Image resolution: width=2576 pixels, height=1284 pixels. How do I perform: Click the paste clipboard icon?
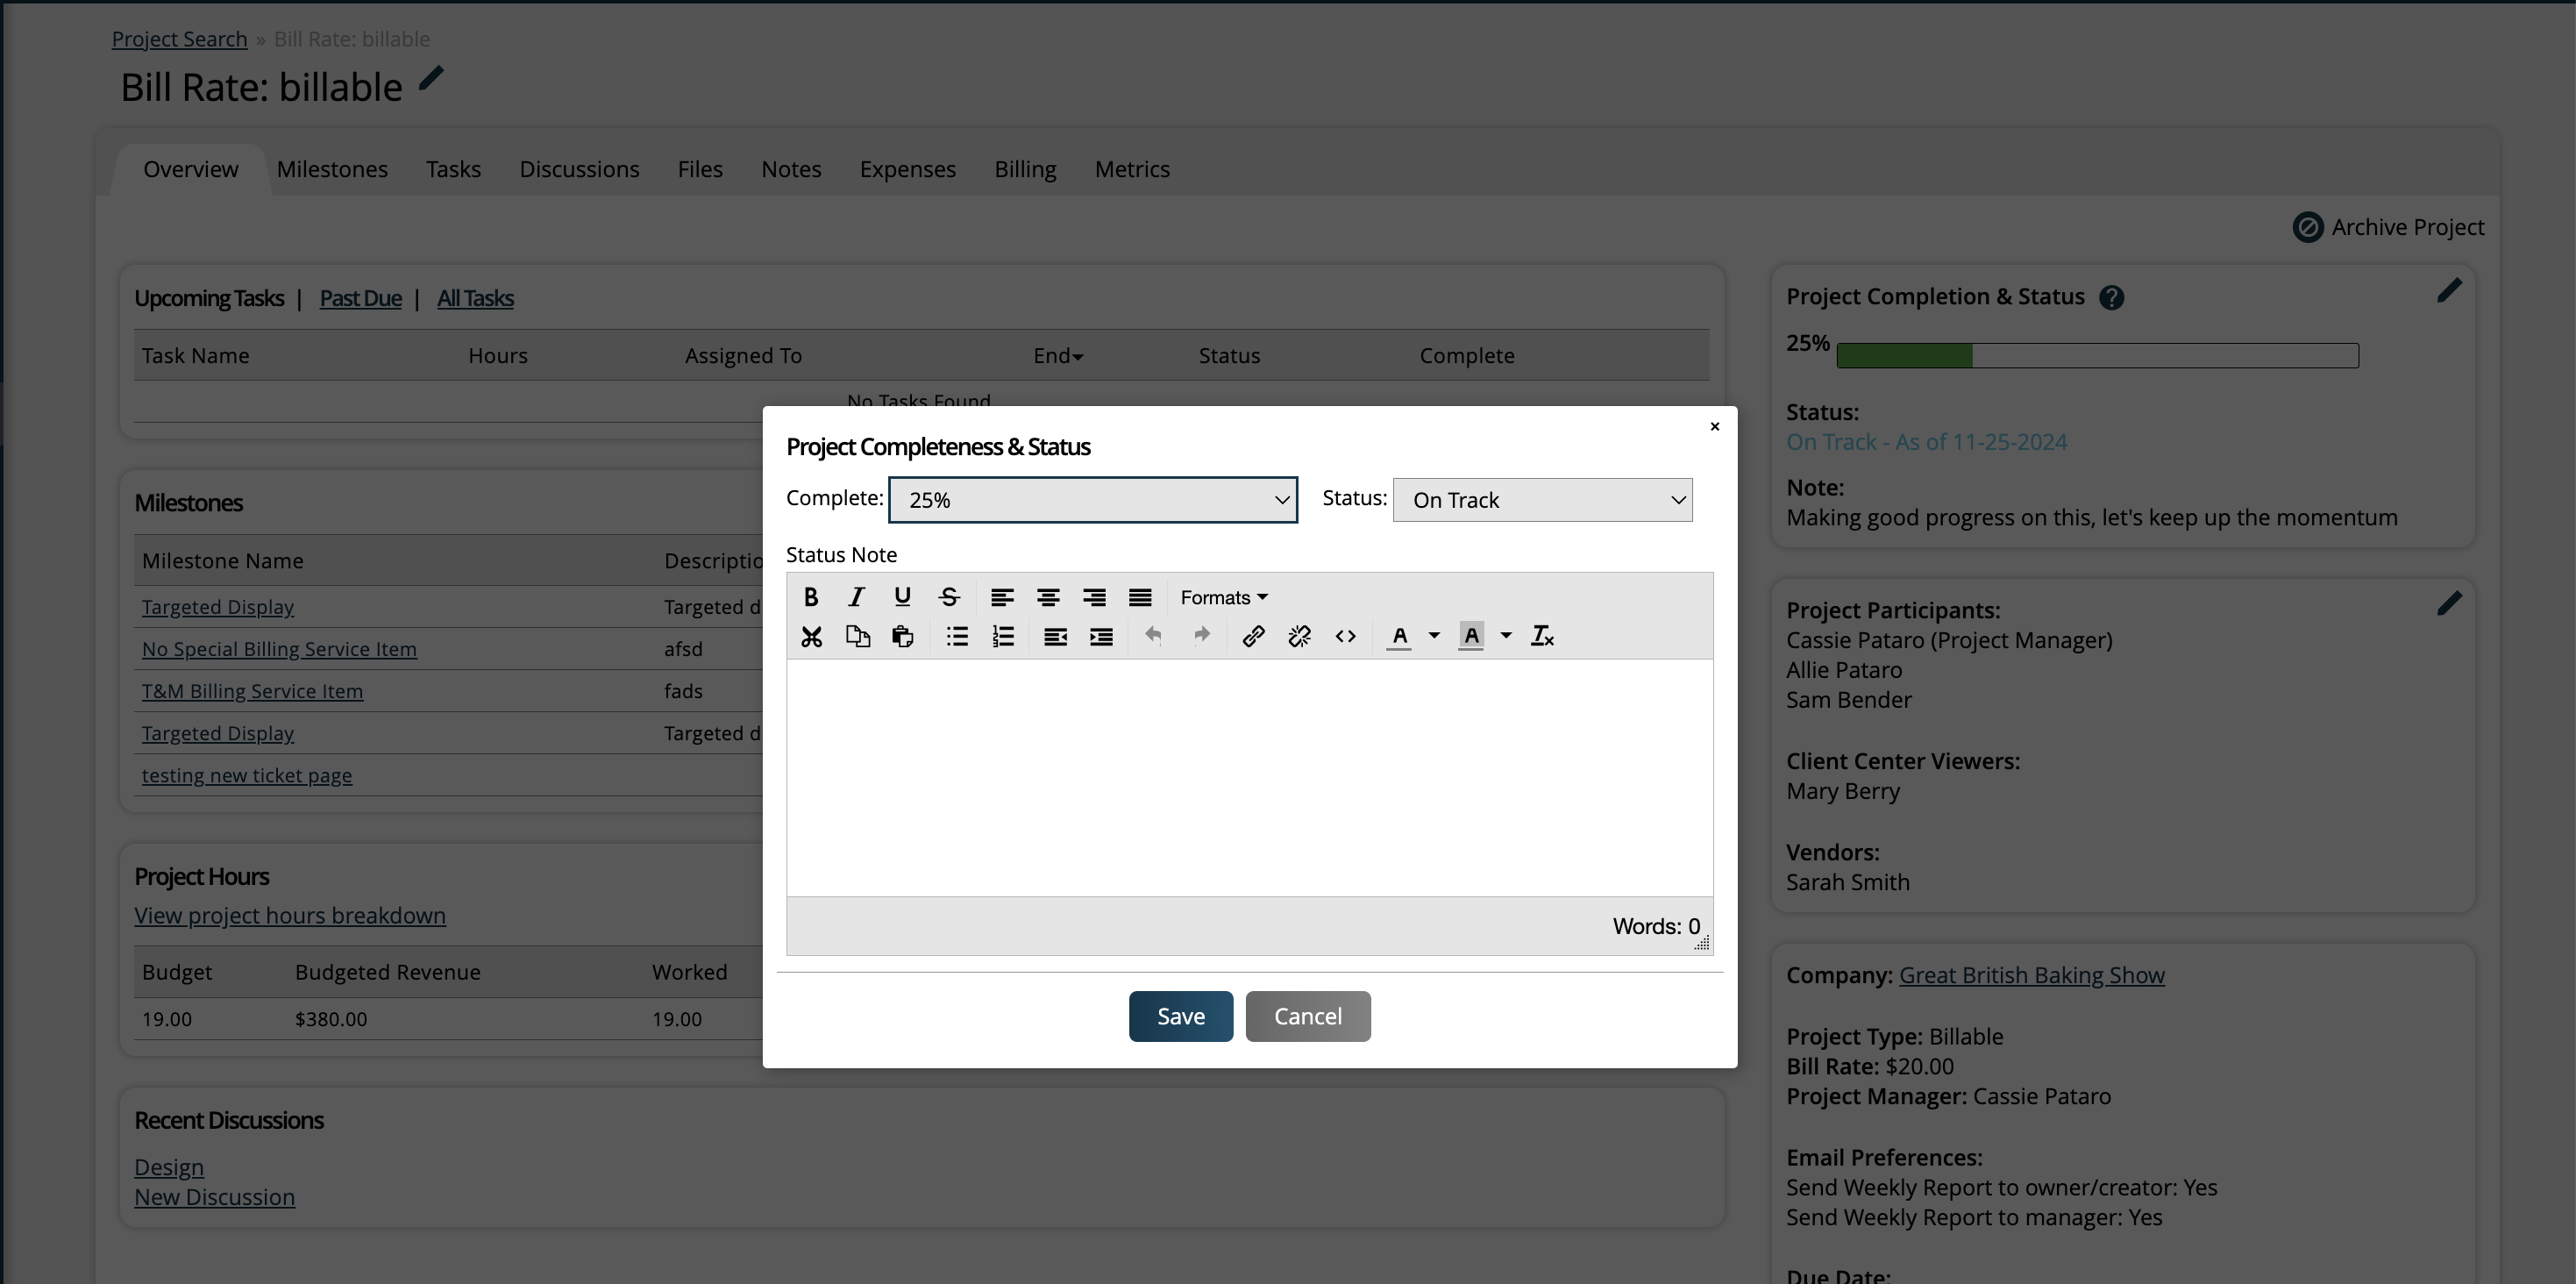pos(903,636)
